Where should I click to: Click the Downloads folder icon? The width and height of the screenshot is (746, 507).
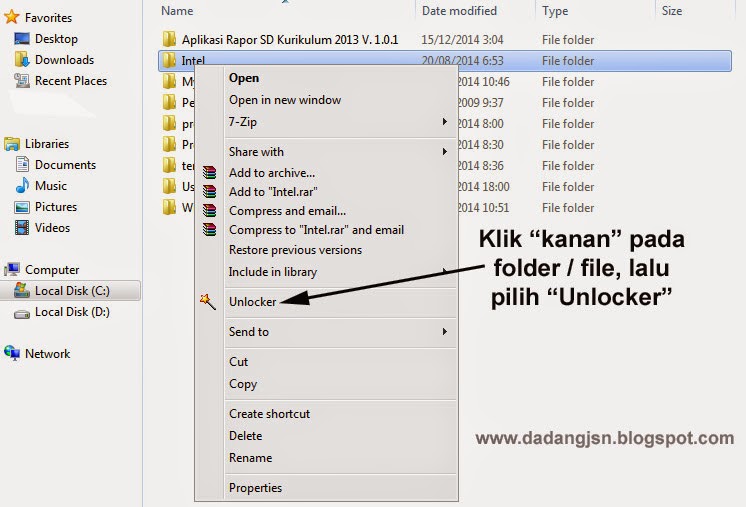click(x=22, y=59)
